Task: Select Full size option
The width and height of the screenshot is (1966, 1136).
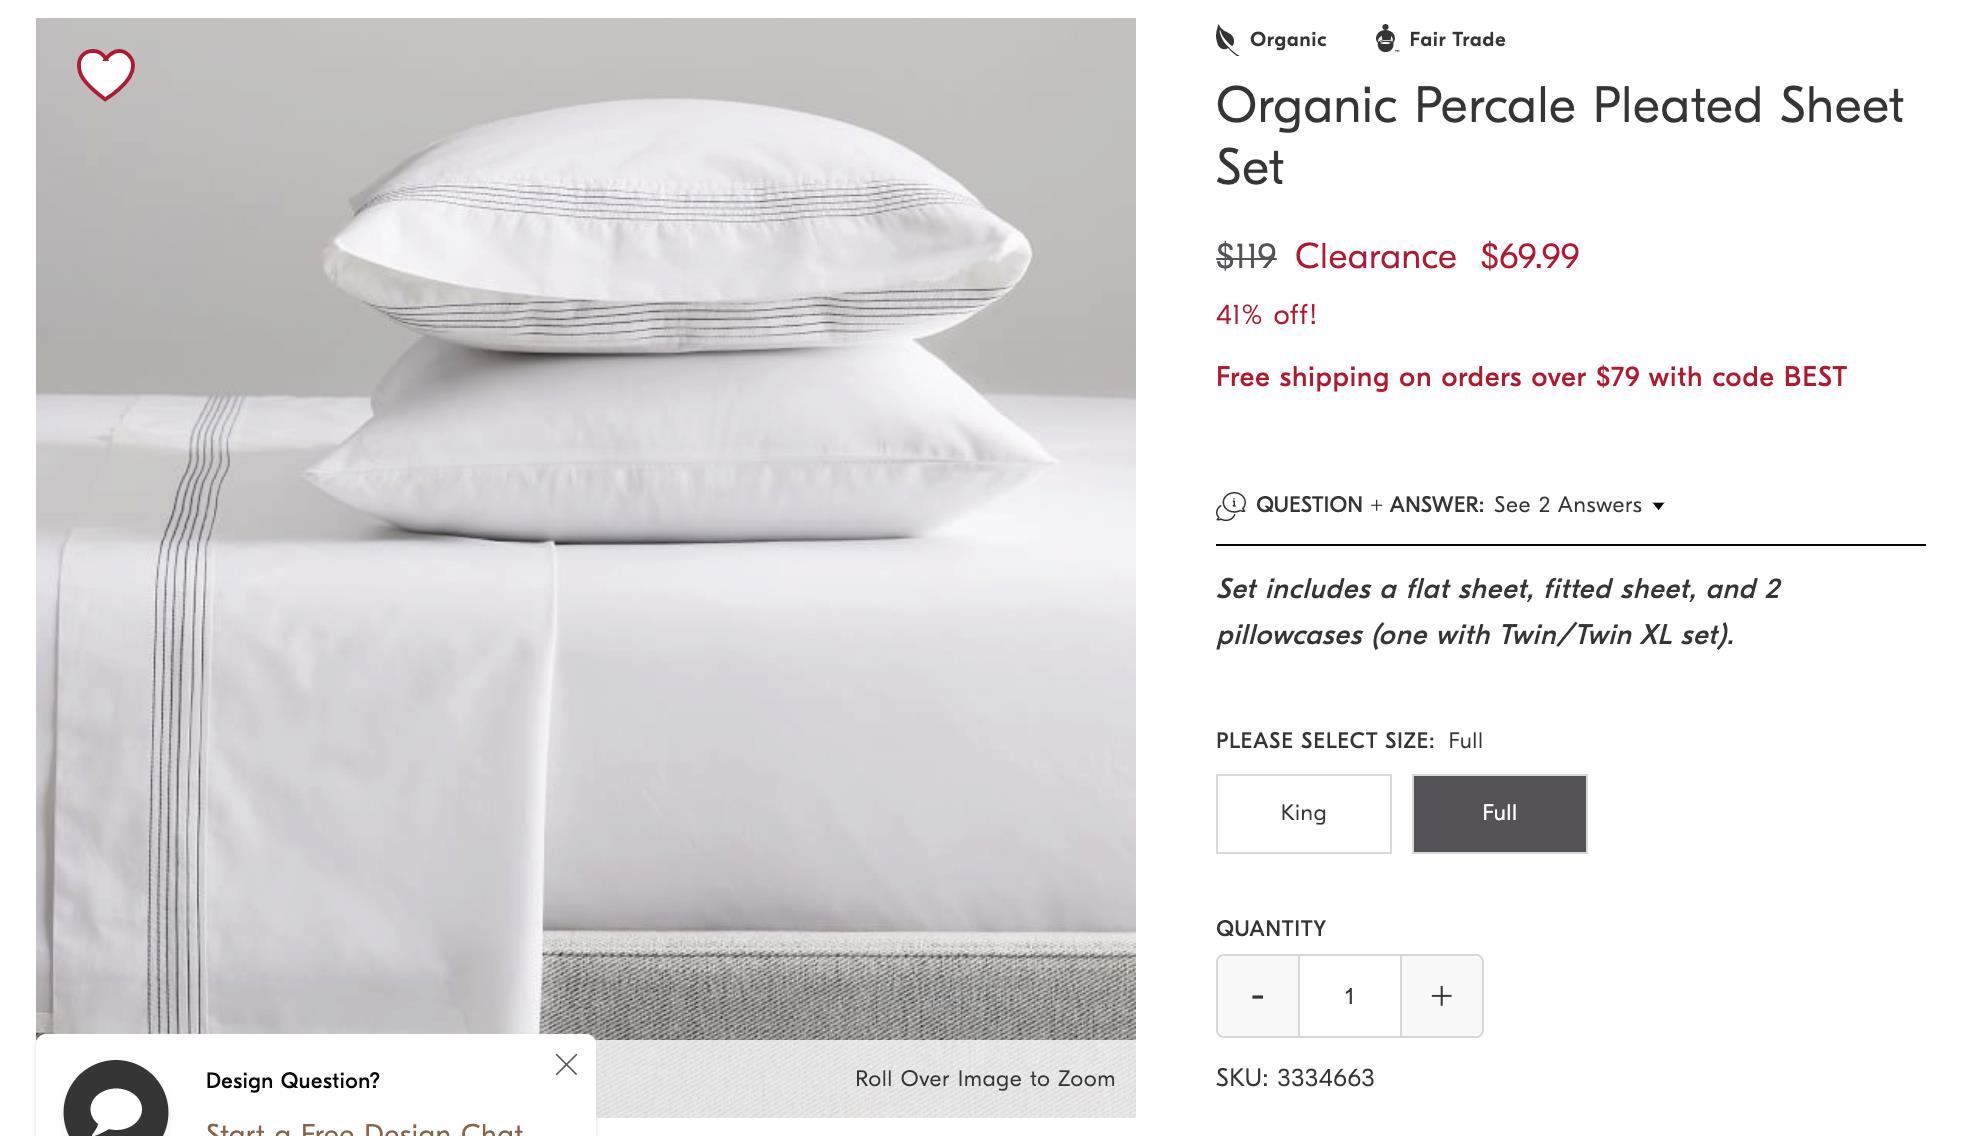Action: tap(1499, 813)
